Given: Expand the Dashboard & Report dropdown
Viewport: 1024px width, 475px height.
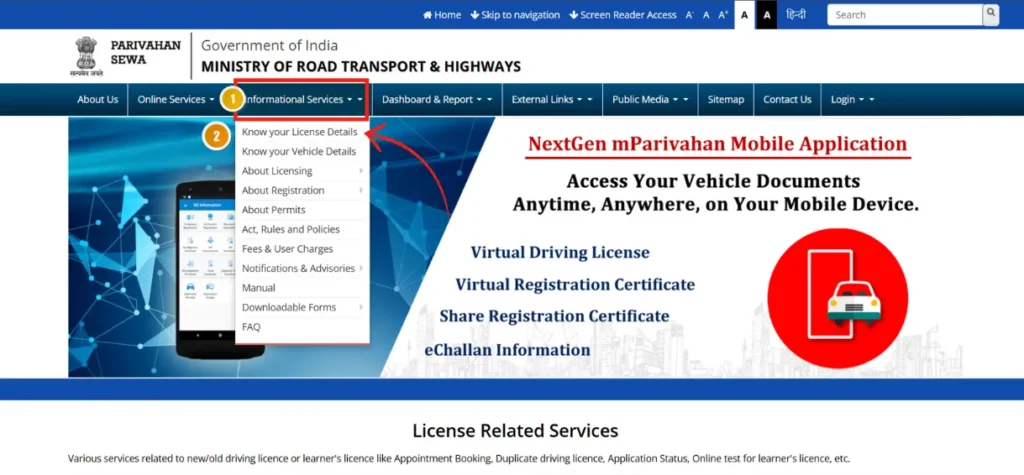Looking at the screenshot, I should click(437, 99).
